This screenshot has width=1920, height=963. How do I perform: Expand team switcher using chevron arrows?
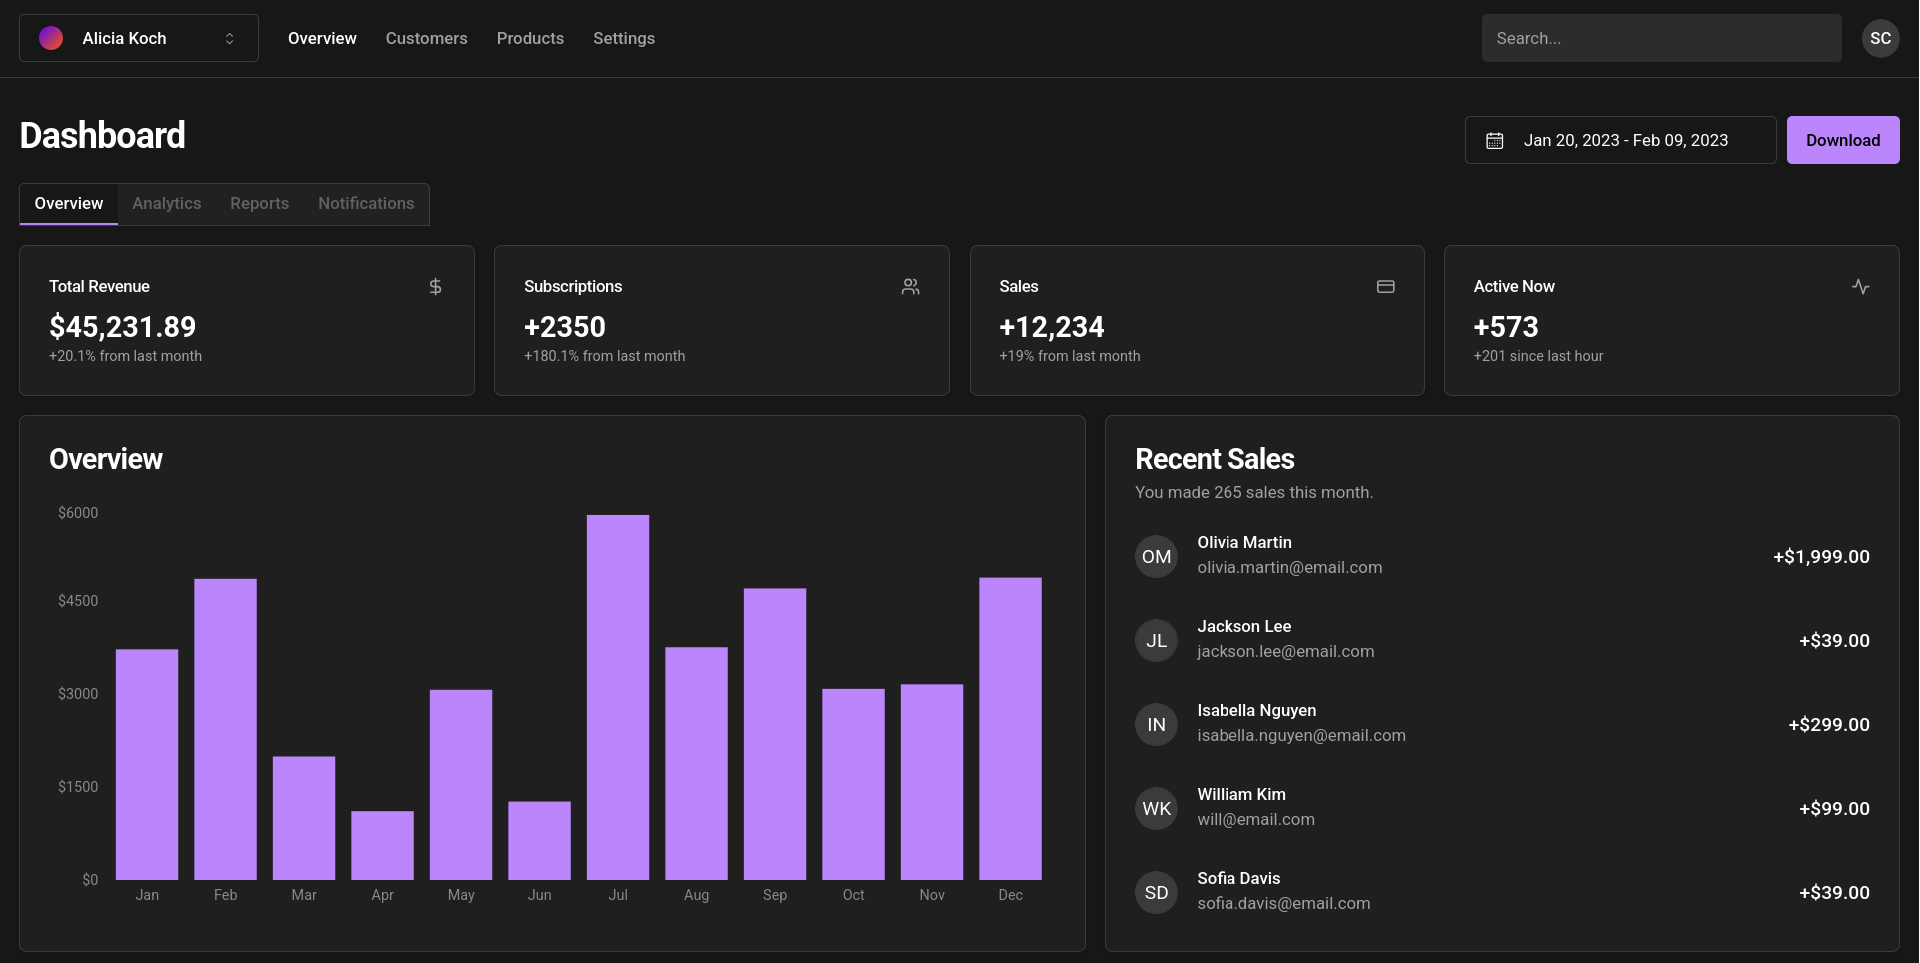point(229,38)
